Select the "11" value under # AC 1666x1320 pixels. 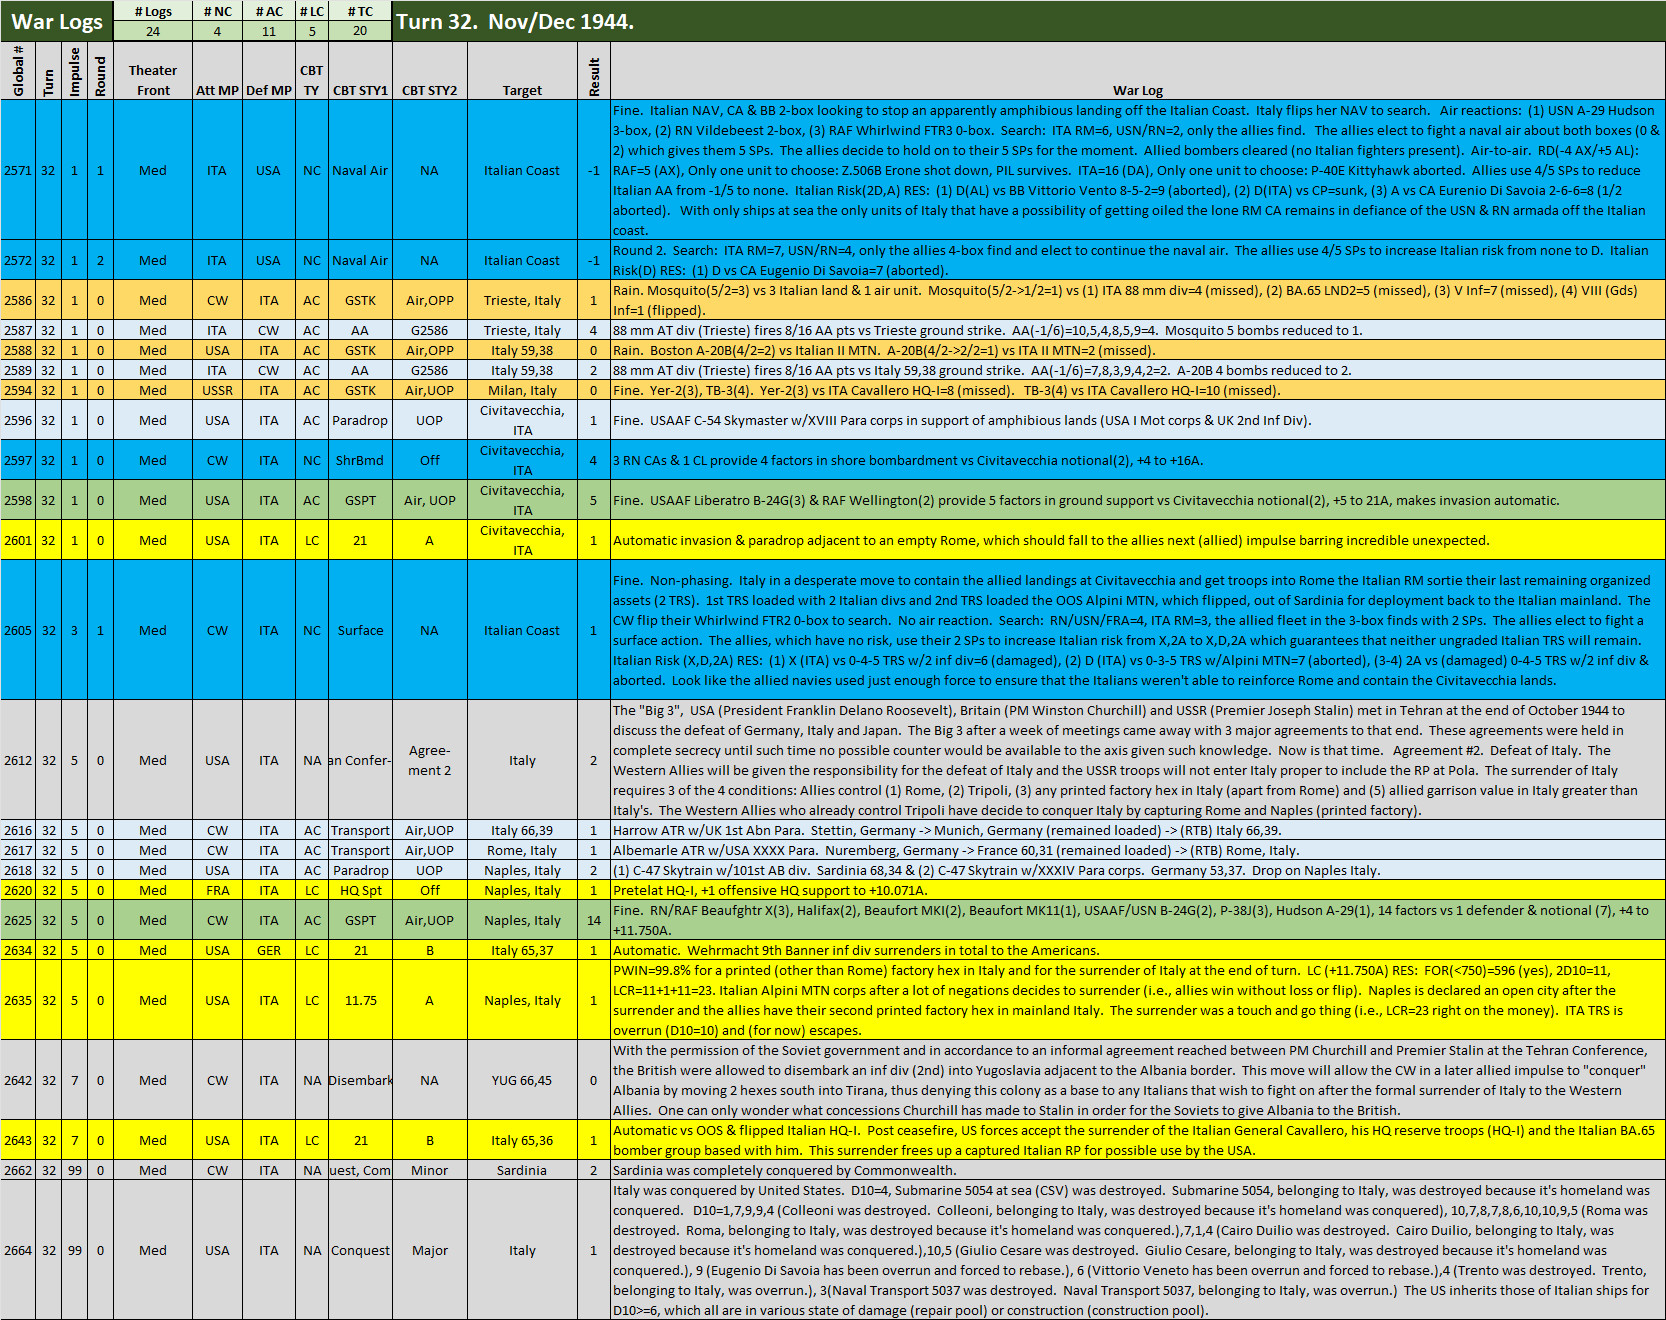[x=269, y=31]
